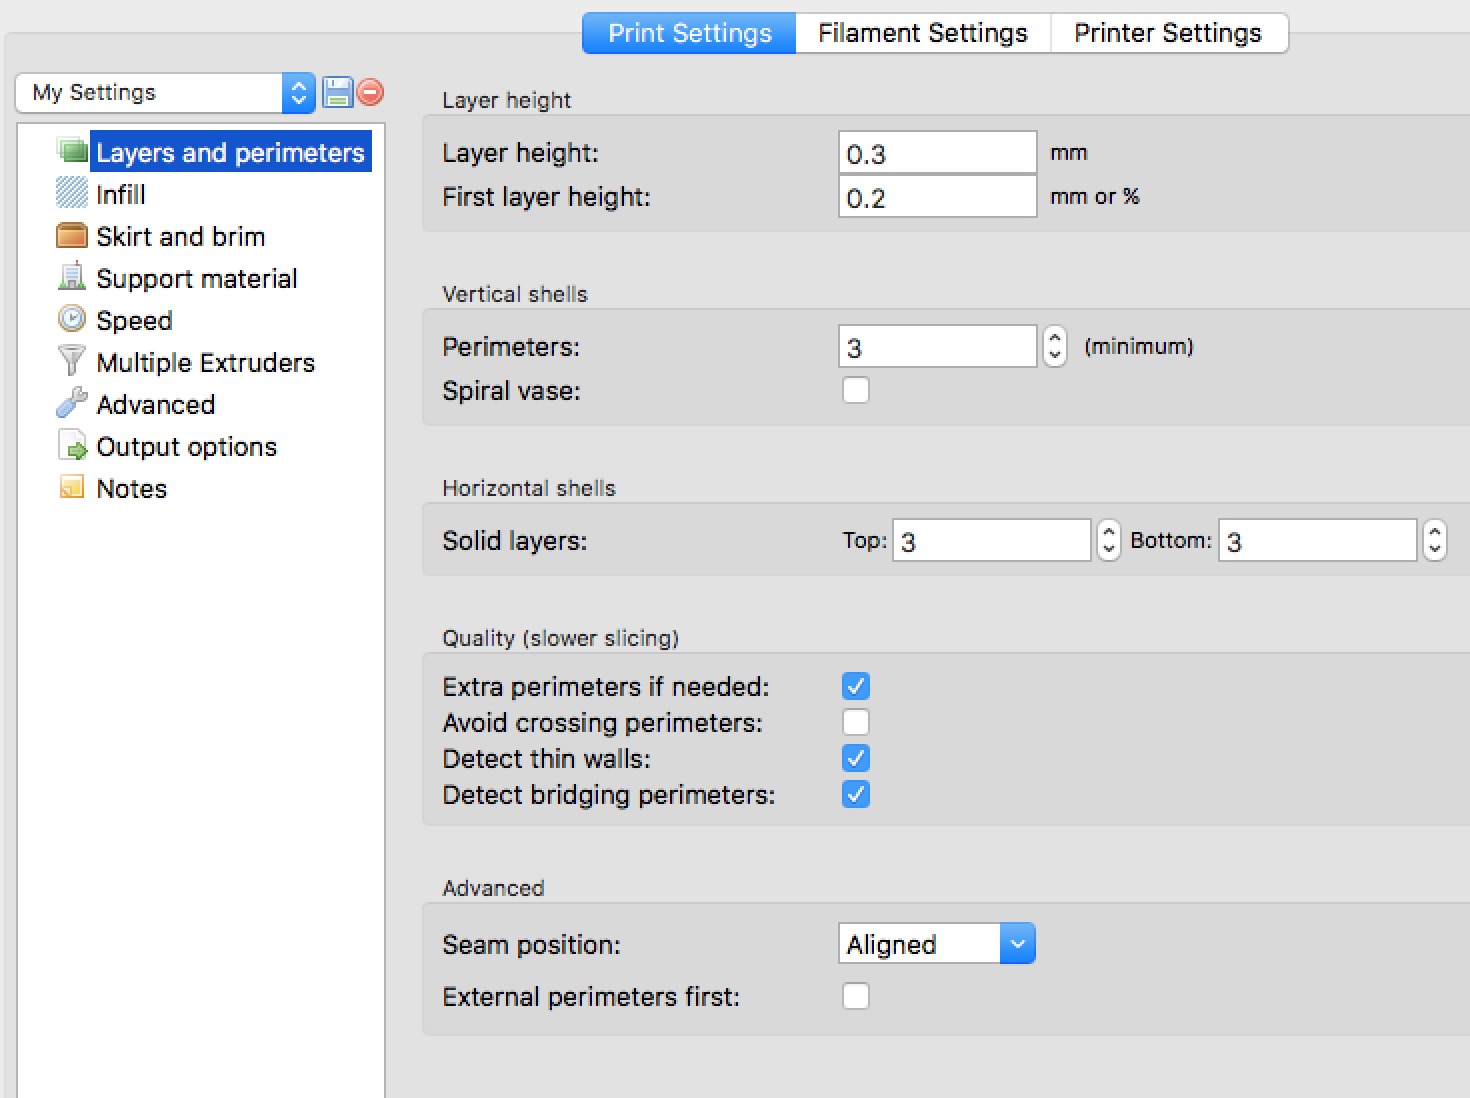This screenshot has width=1470, height=1098.
Task: Enable Avoid crossing perimeters
Action: click(x=856, y=722)
